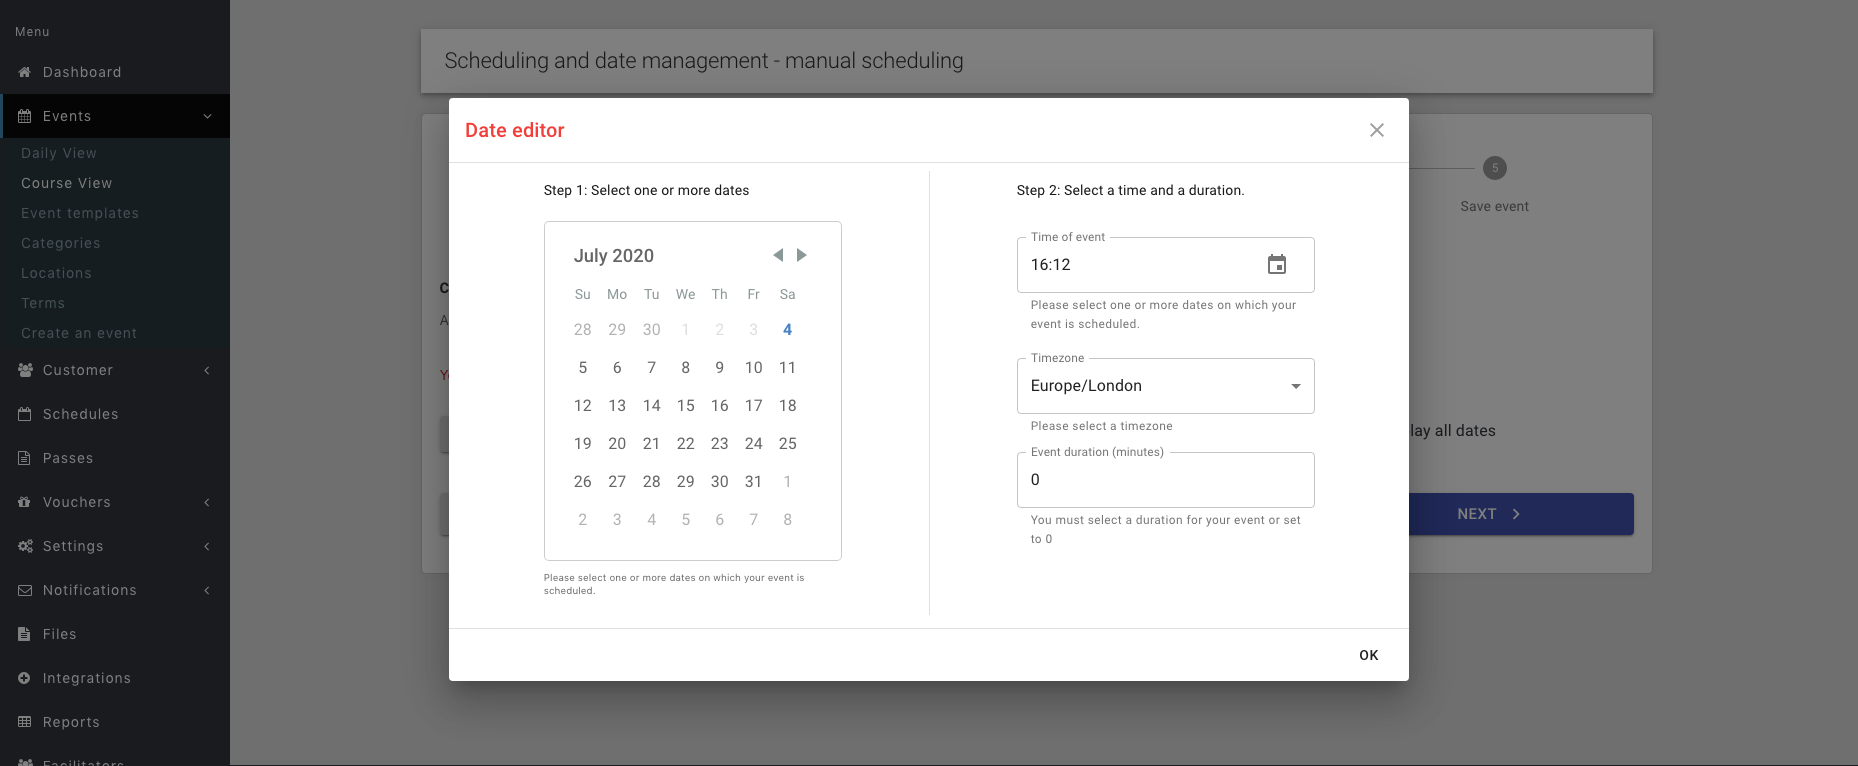The width and height of the screenshot is (1858, 766).
Task: Expand the Vouchers submenu chevron
Action: coord(207,502)
